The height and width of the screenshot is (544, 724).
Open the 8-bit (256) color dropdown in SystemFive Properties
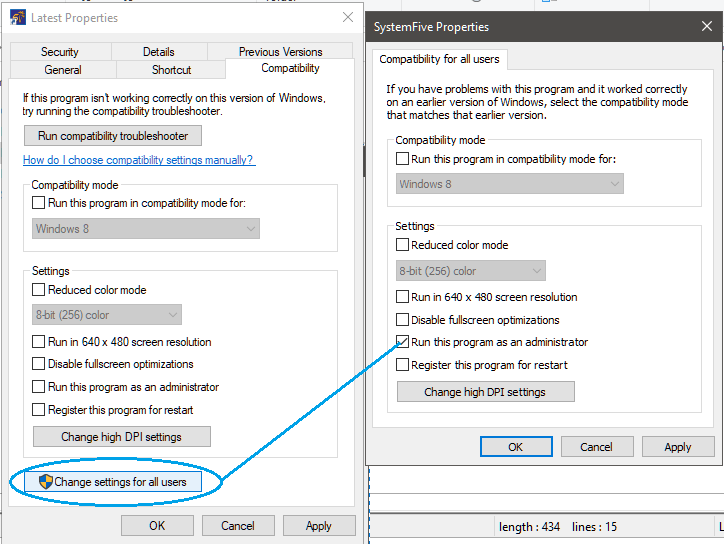coord(471,271)
